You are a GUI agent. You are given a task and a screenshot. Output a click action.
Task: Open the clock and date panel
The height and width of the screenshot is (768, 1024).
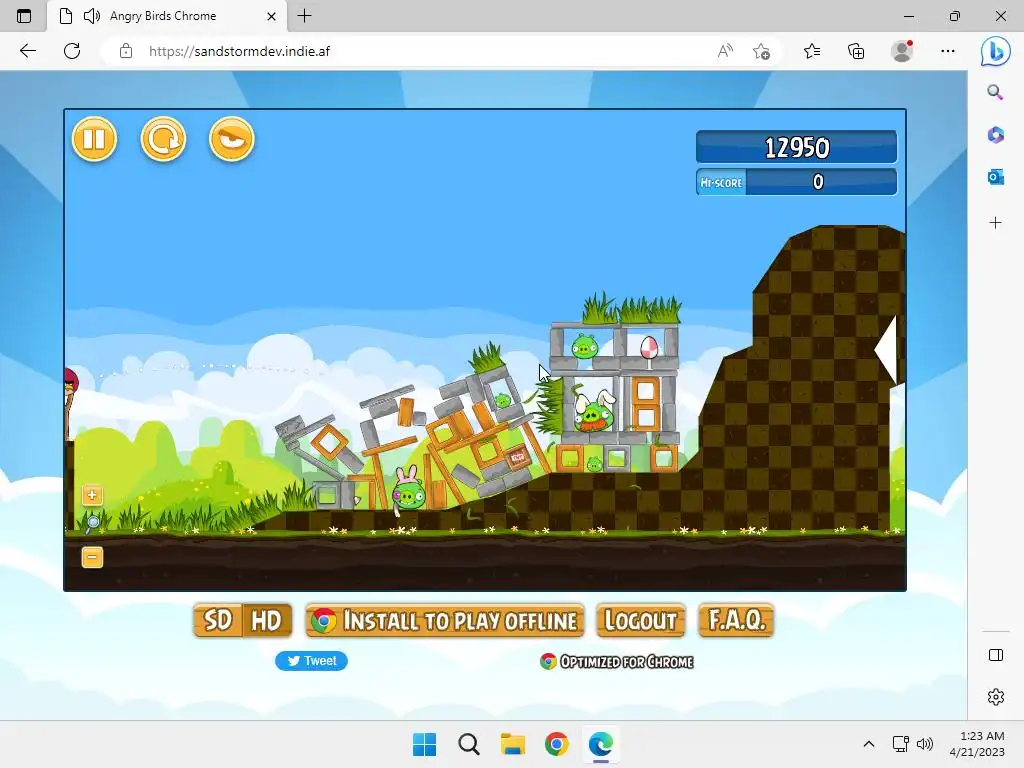(x=977, y=744)
